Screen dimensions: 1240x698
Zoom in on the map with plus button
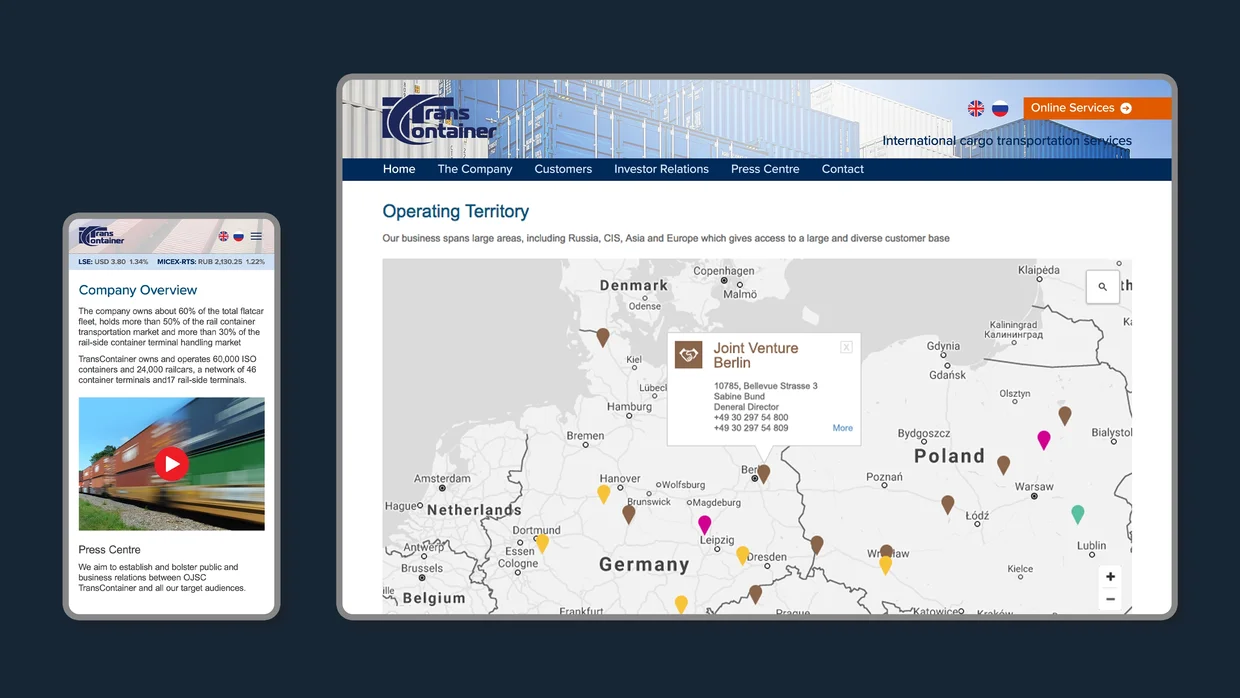(1110, 577)
